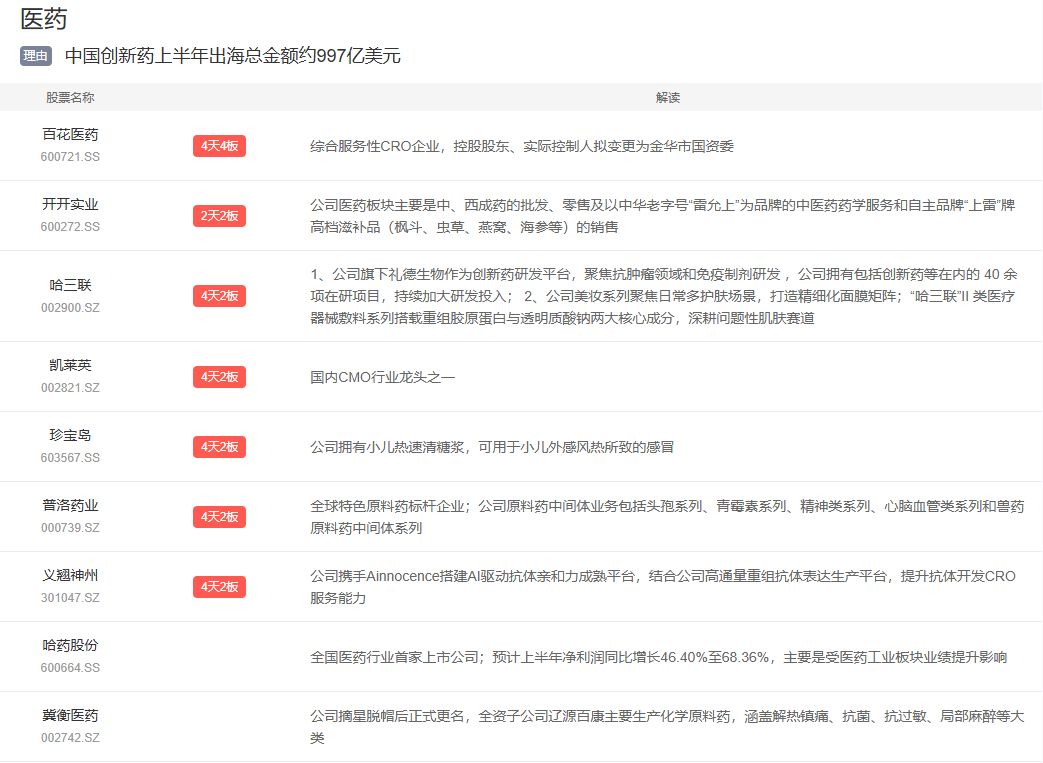
Task: Select 珍宝岛 description about 小儿热速清糖浆
Action: 492,447
